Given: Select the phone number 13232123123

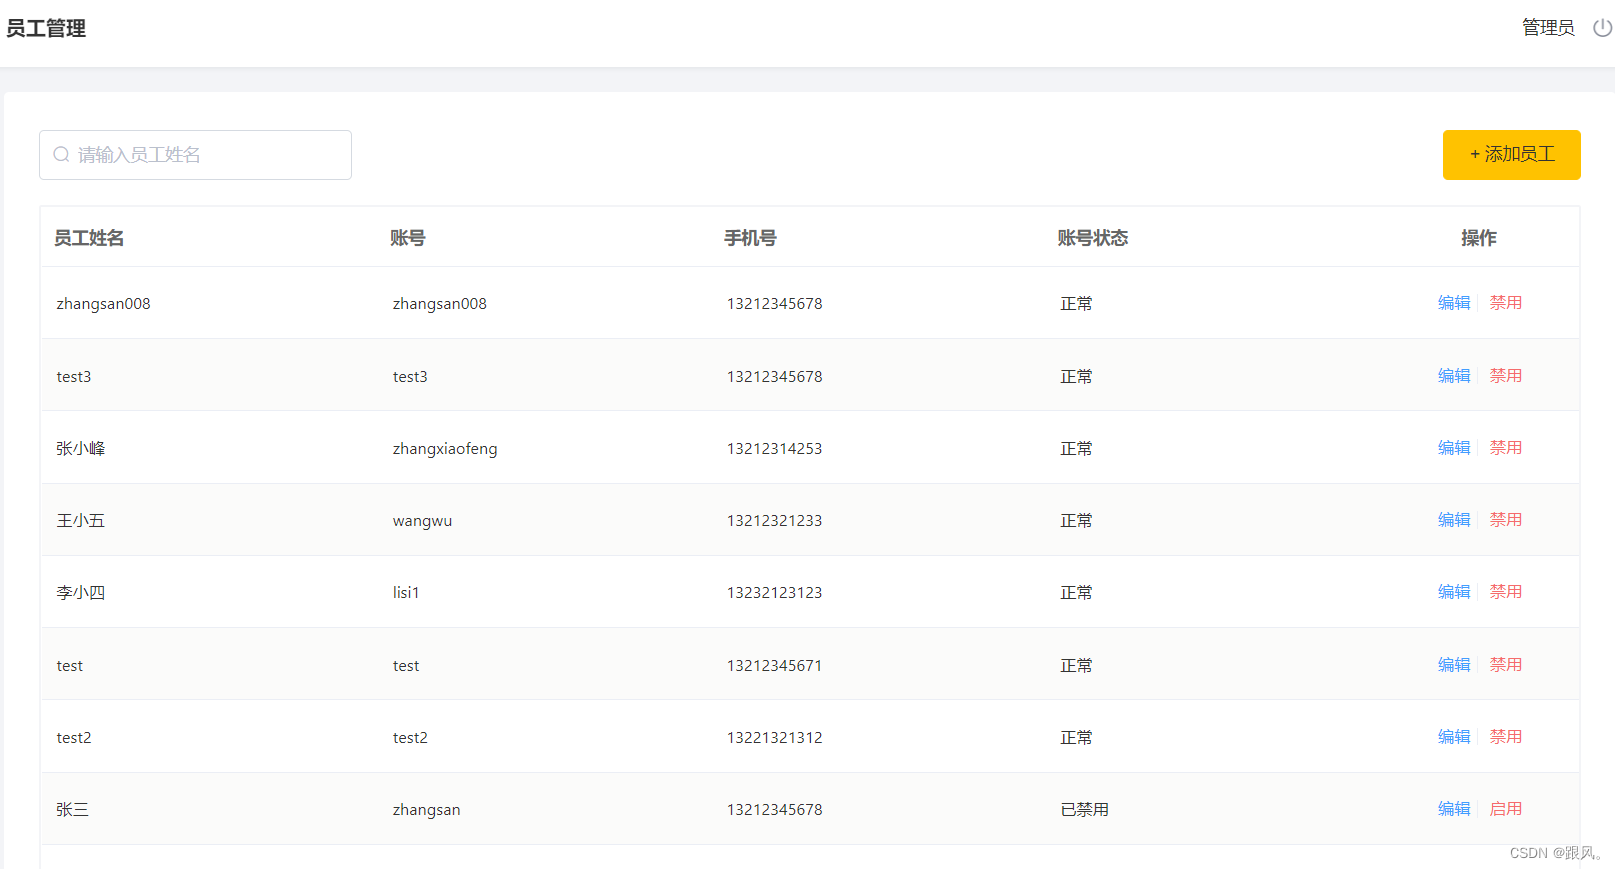Looking at the screenshot, I should coord(775,593).
